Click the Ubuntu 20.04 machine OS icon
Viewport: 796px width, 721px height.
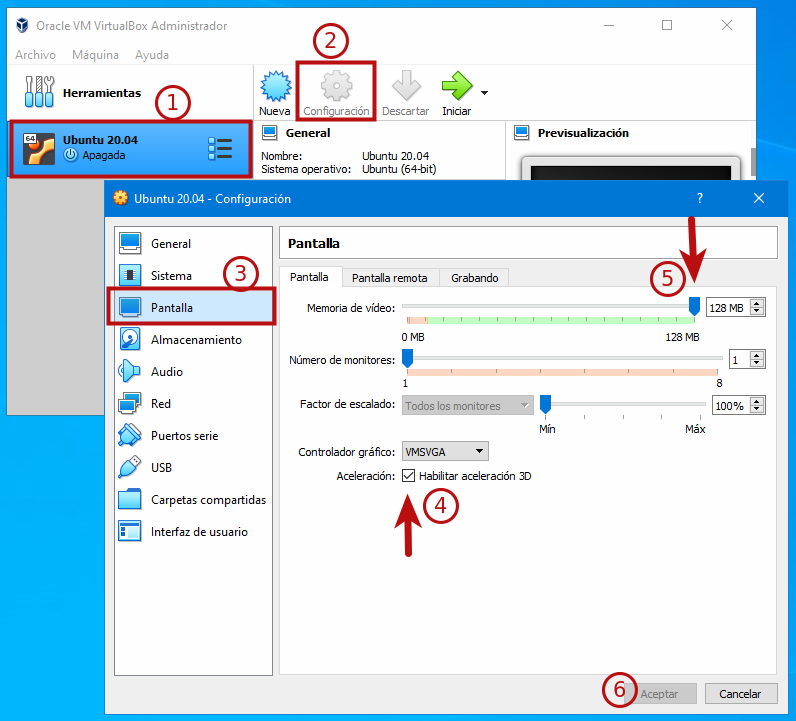pos(39,149)
